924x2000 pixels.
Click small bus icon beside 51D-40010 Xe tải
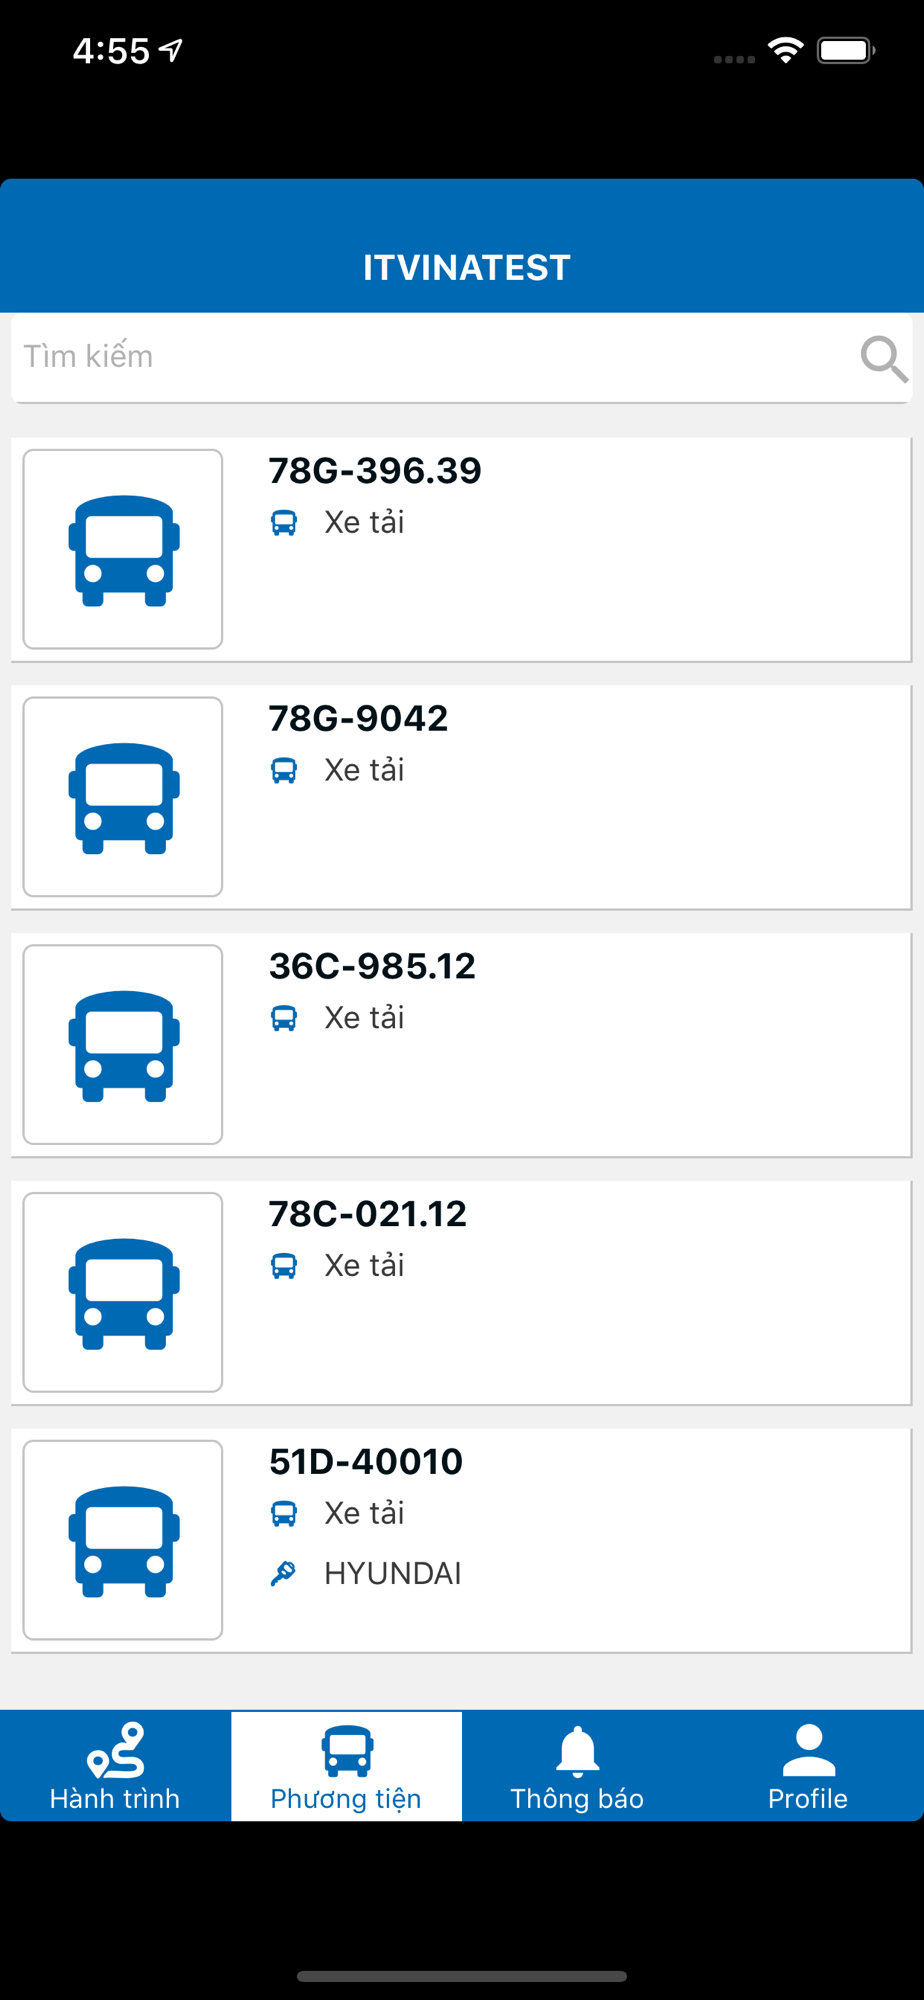[x=284, y=1514]
